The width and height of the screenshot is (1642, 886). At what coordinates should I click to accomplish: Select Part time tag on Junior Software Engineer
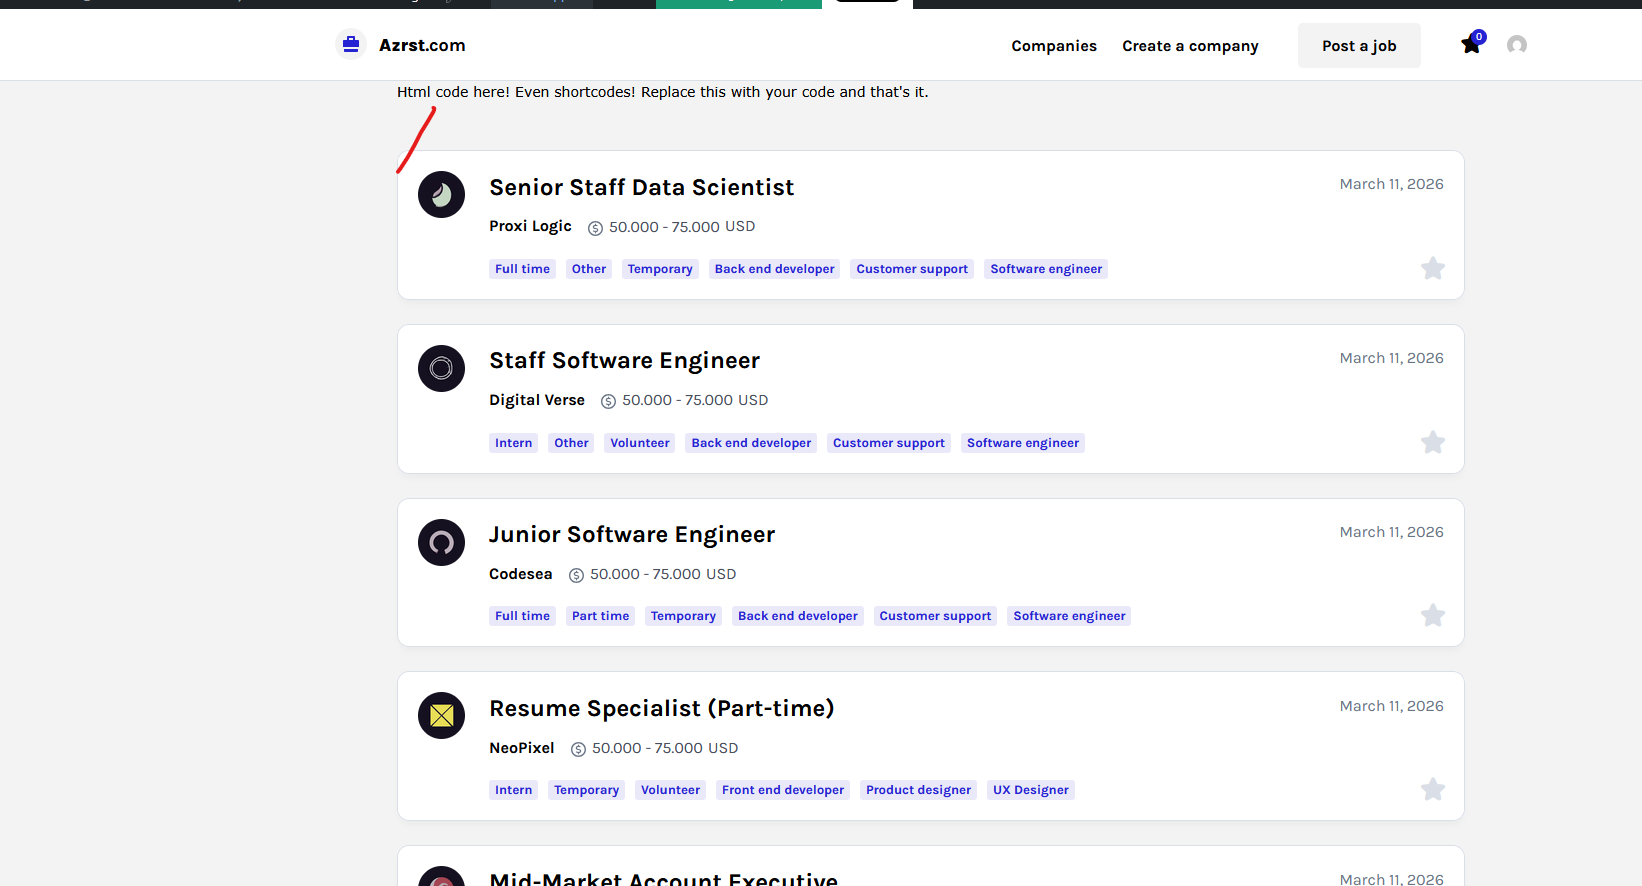tap(600, 616)
